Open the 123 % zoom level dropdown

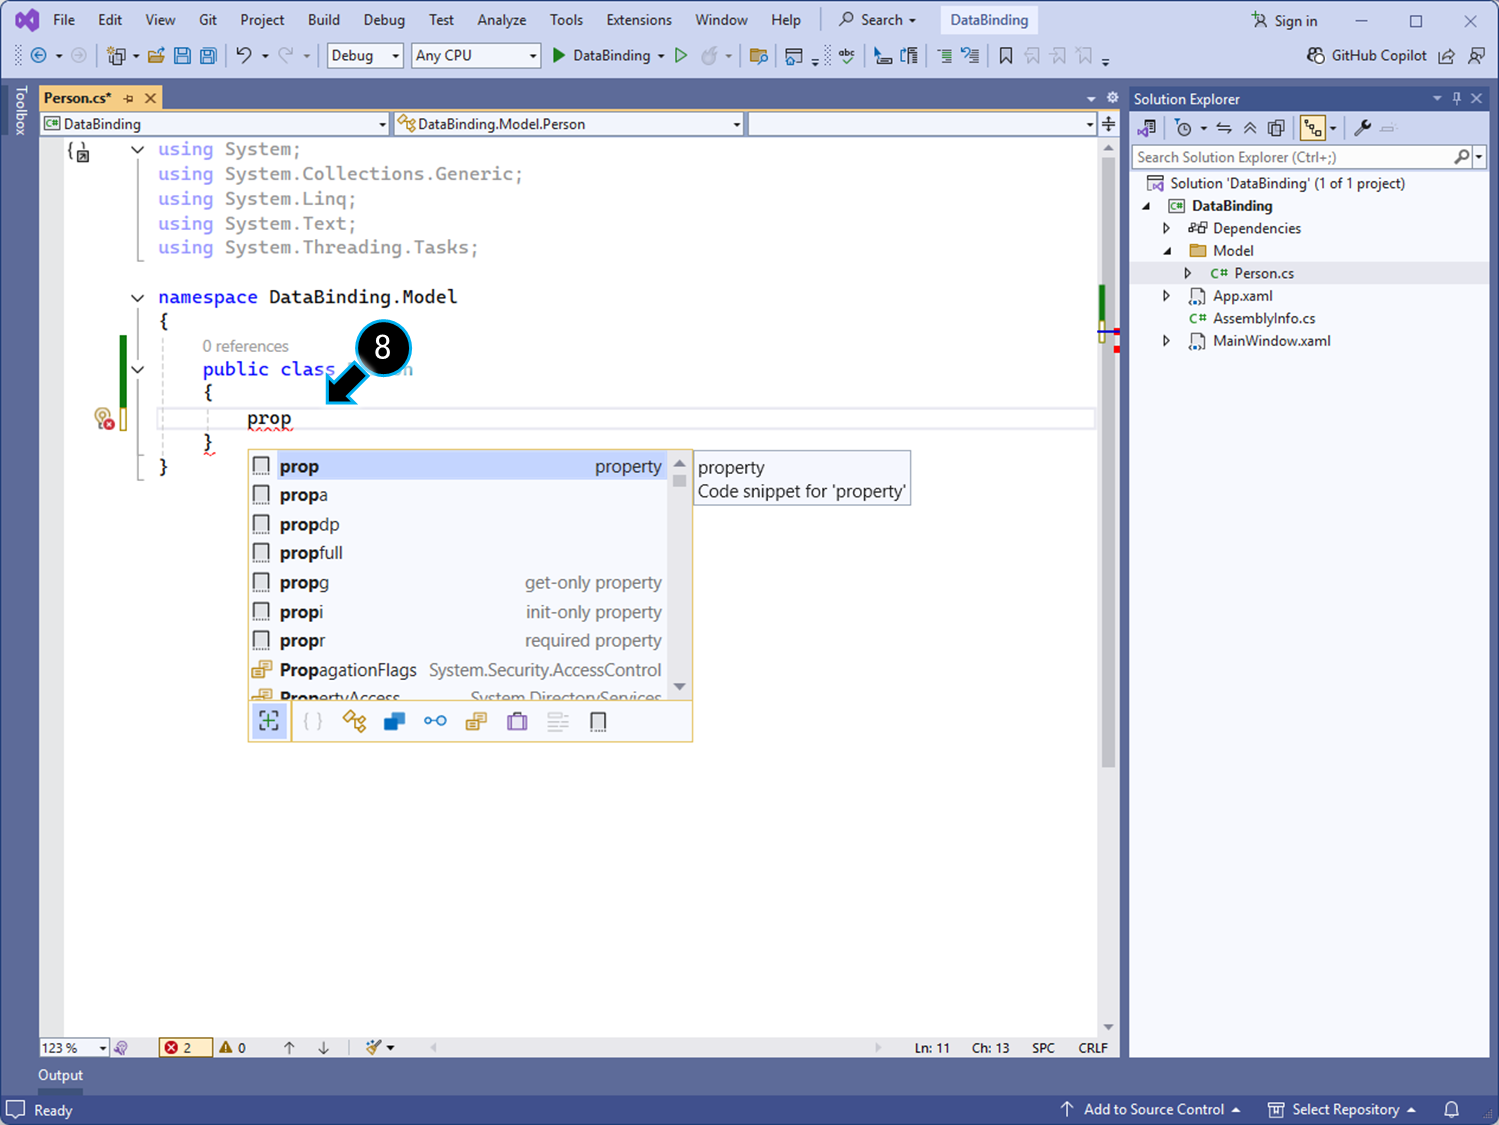pos(74,1048)
